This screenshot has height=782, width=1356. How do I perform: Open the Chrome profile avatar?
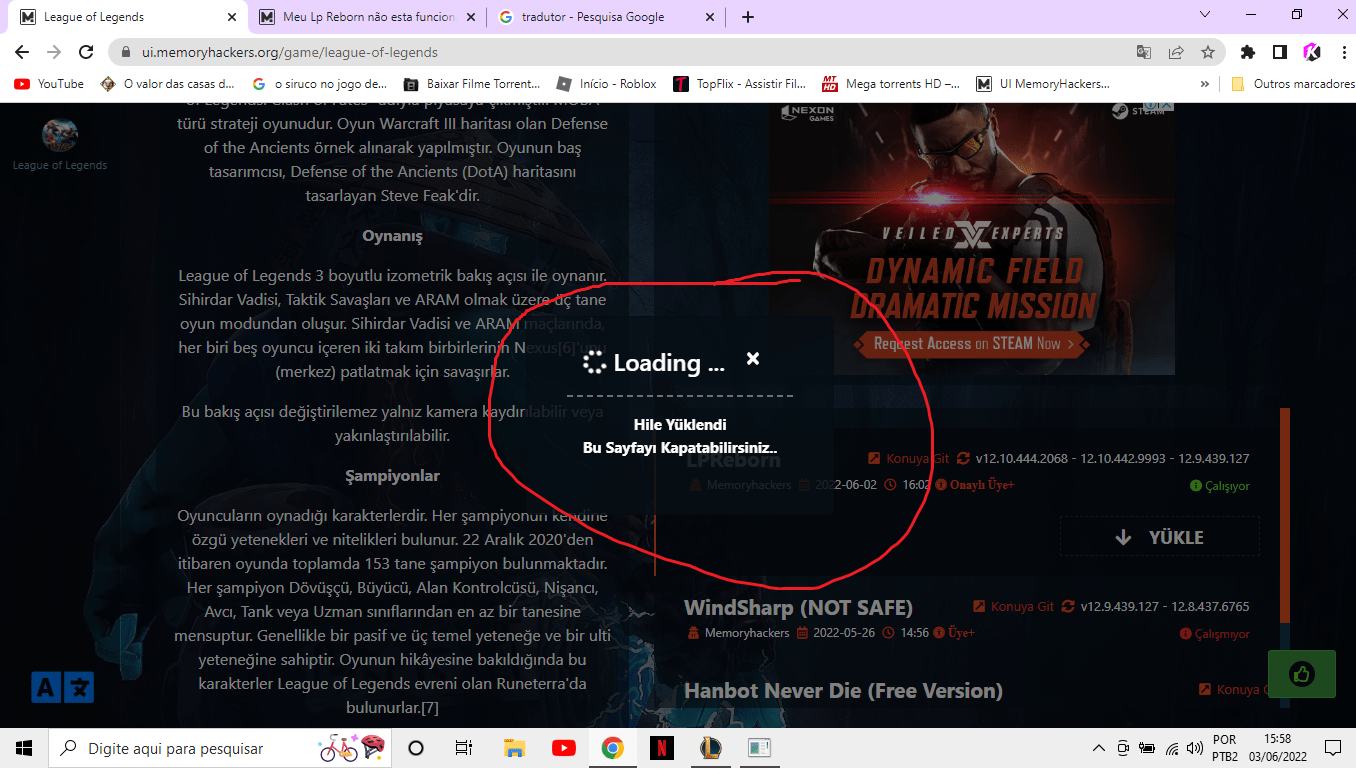[1311, 52]
